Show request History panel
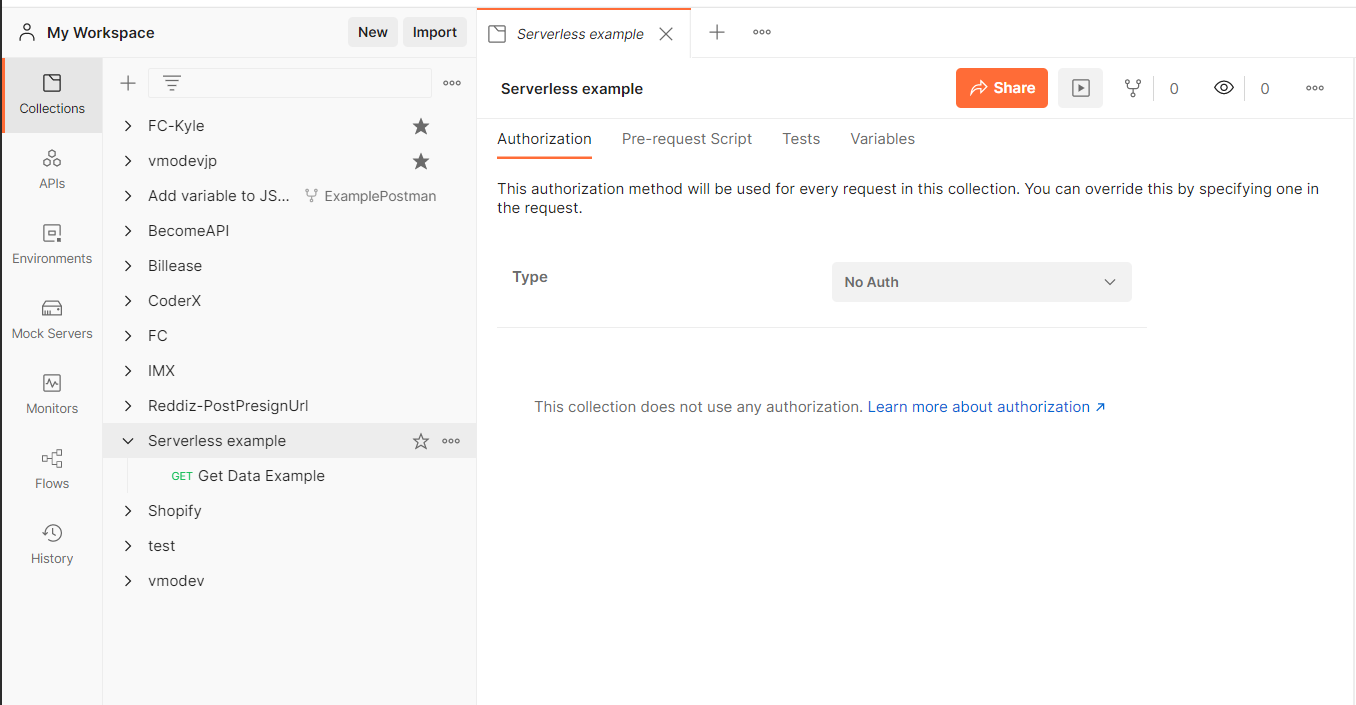This screenshot has height=705, width=1356. (x=52, y=544)
